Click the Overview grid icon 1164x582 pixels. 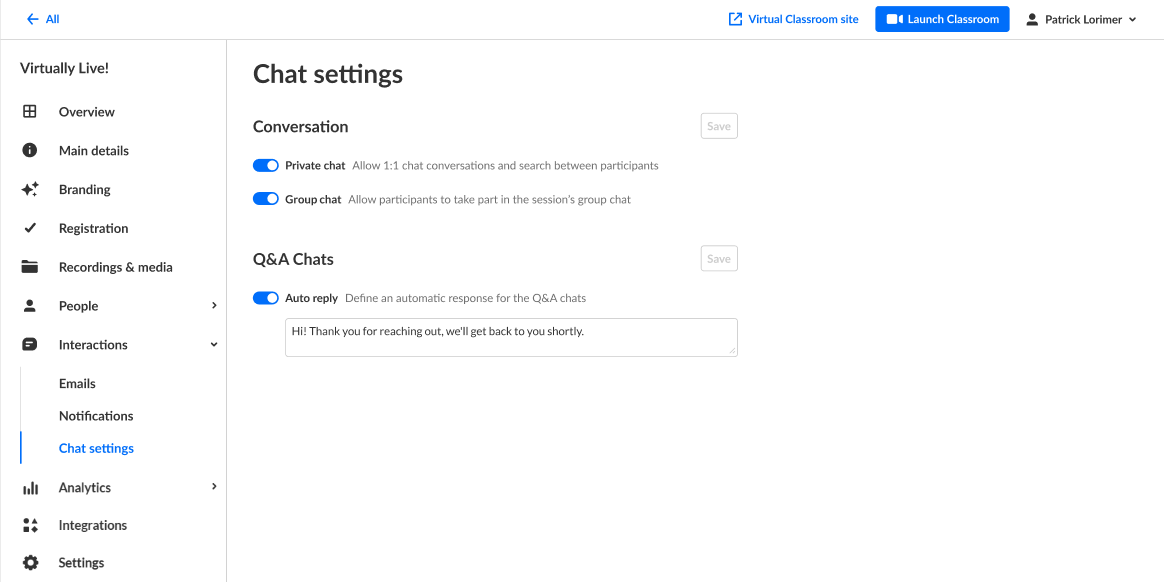(30, 112)
